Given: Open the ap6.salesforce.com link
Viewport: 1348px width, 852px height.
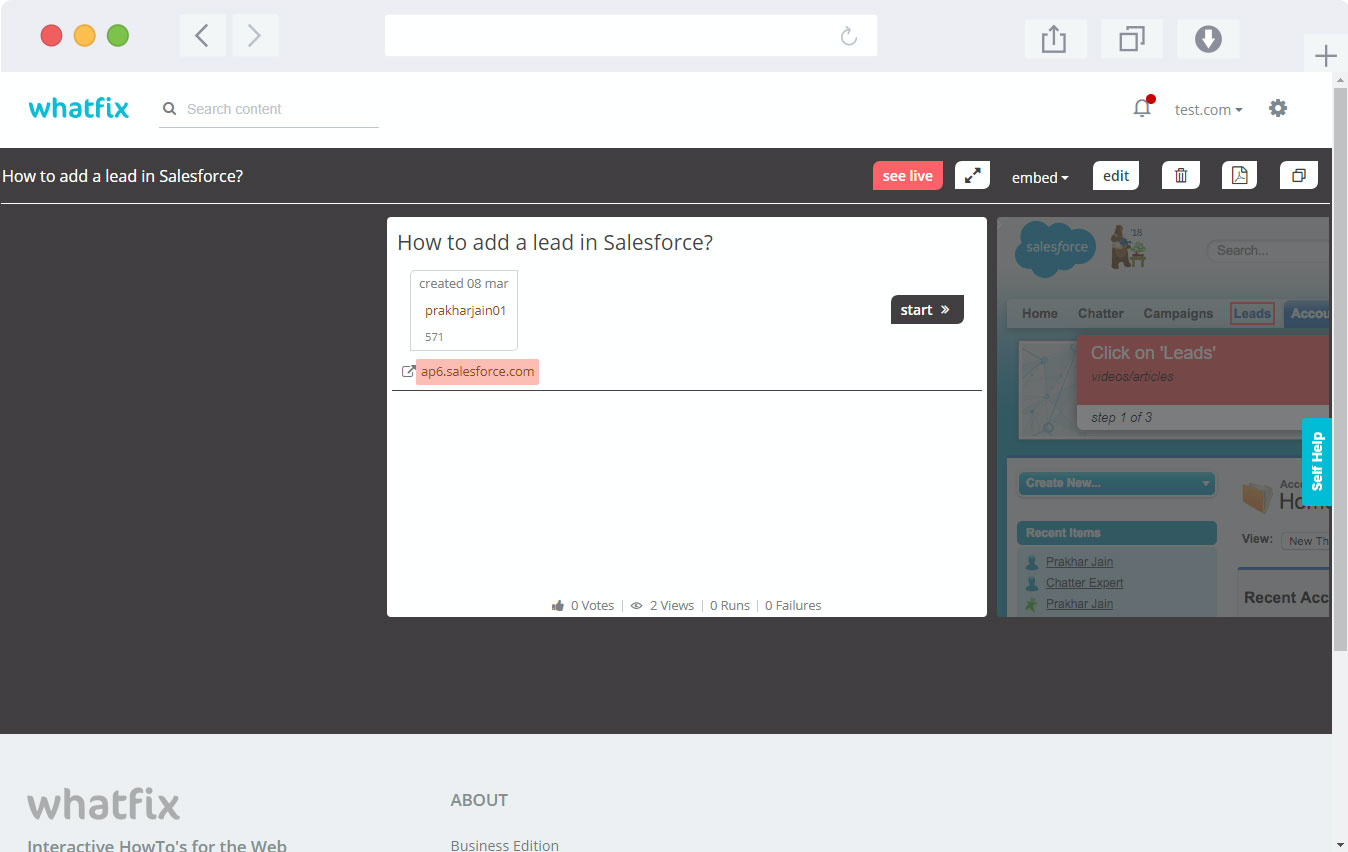Looking at the screenshot, I should [478, 371].
